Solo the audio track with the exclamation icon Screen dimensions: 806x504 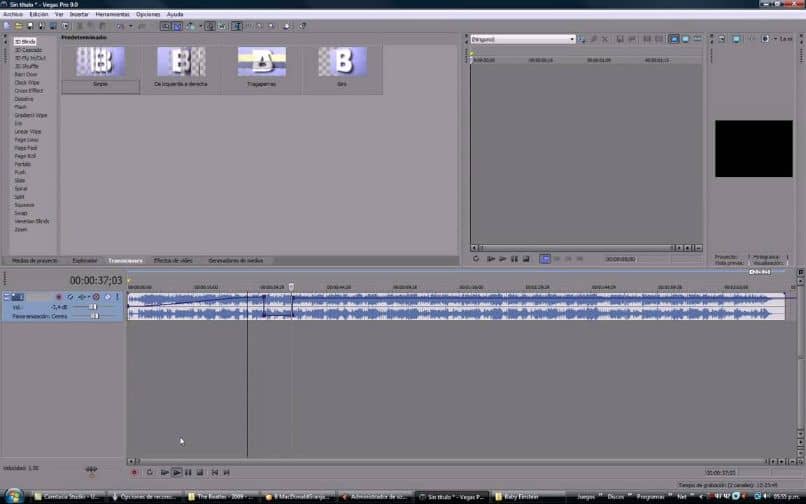[x=117, y=297]
